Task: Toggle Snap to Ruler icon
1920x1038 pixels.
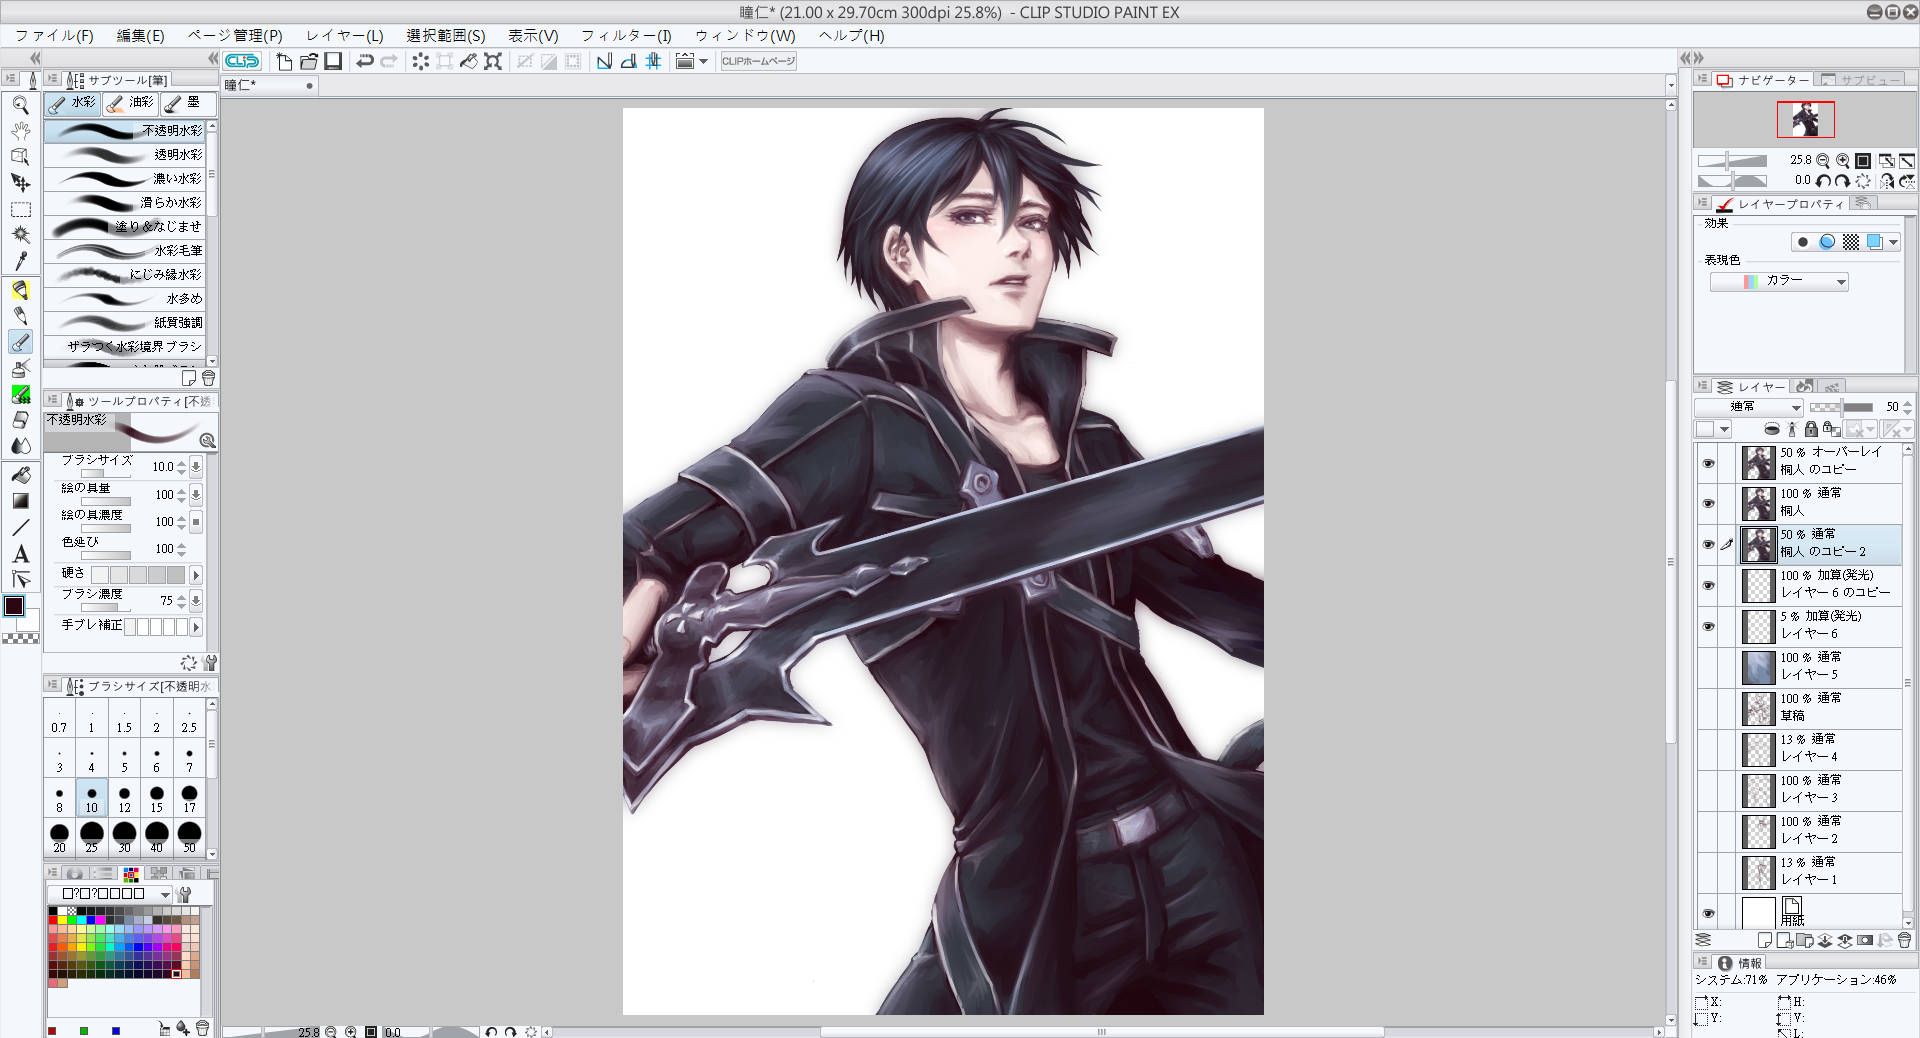Action: 604,61
